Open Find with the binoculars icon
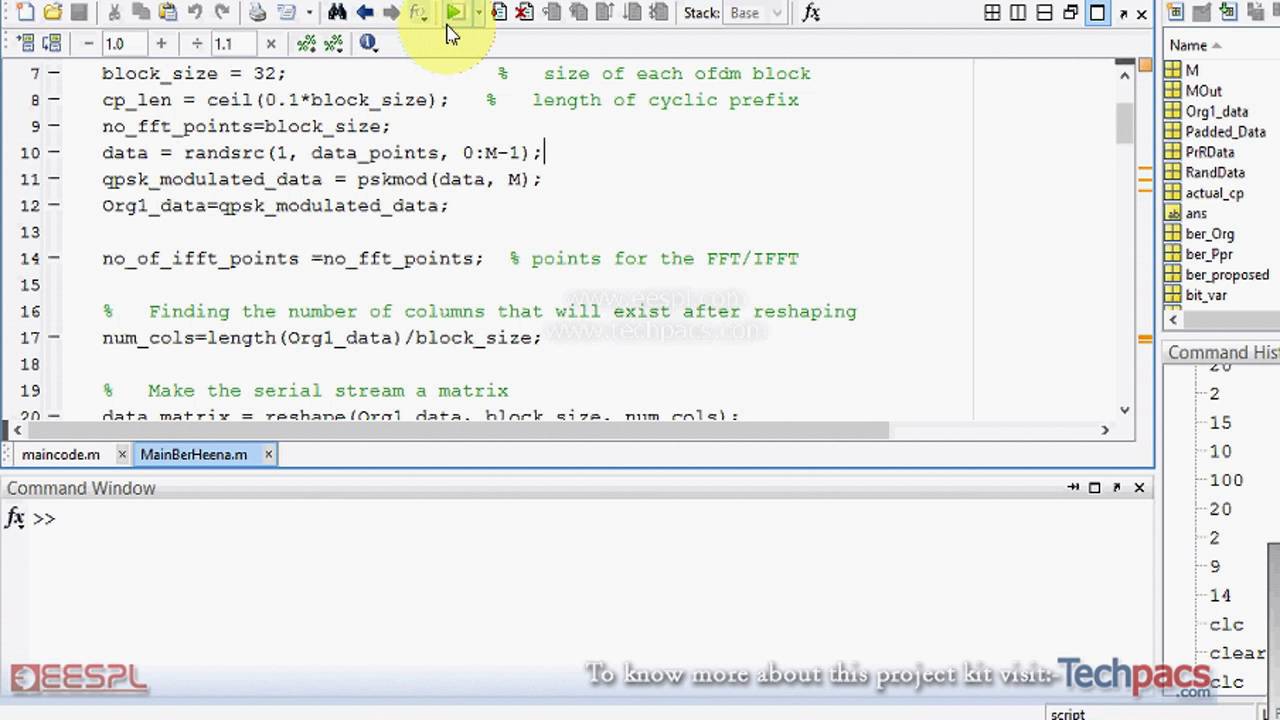This screenshot has height=720, width=1280. tap(337, 13)
